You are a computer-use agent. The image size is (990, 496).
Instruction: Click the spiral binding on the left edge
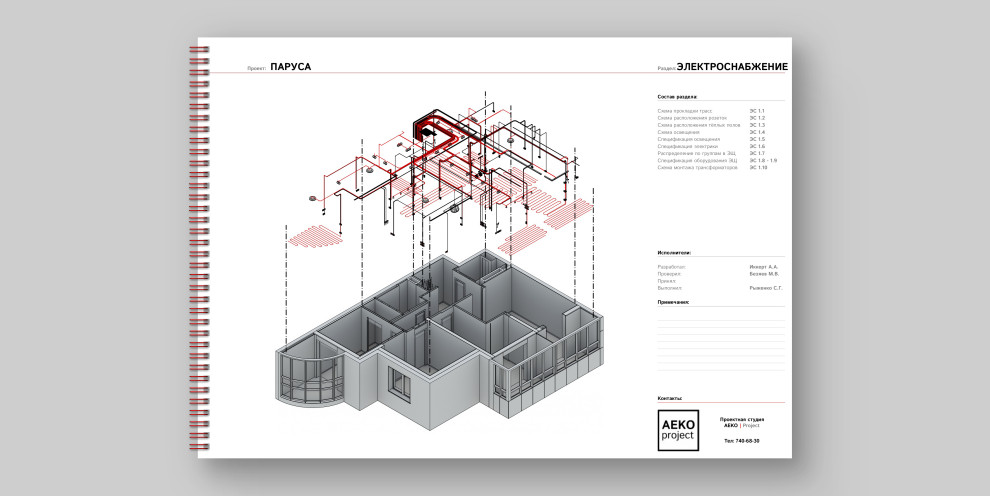pos(201,250)
